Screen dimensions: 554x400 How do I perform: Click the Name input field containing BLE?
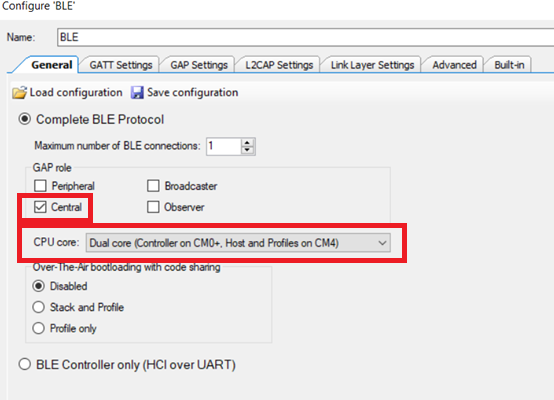305,37
